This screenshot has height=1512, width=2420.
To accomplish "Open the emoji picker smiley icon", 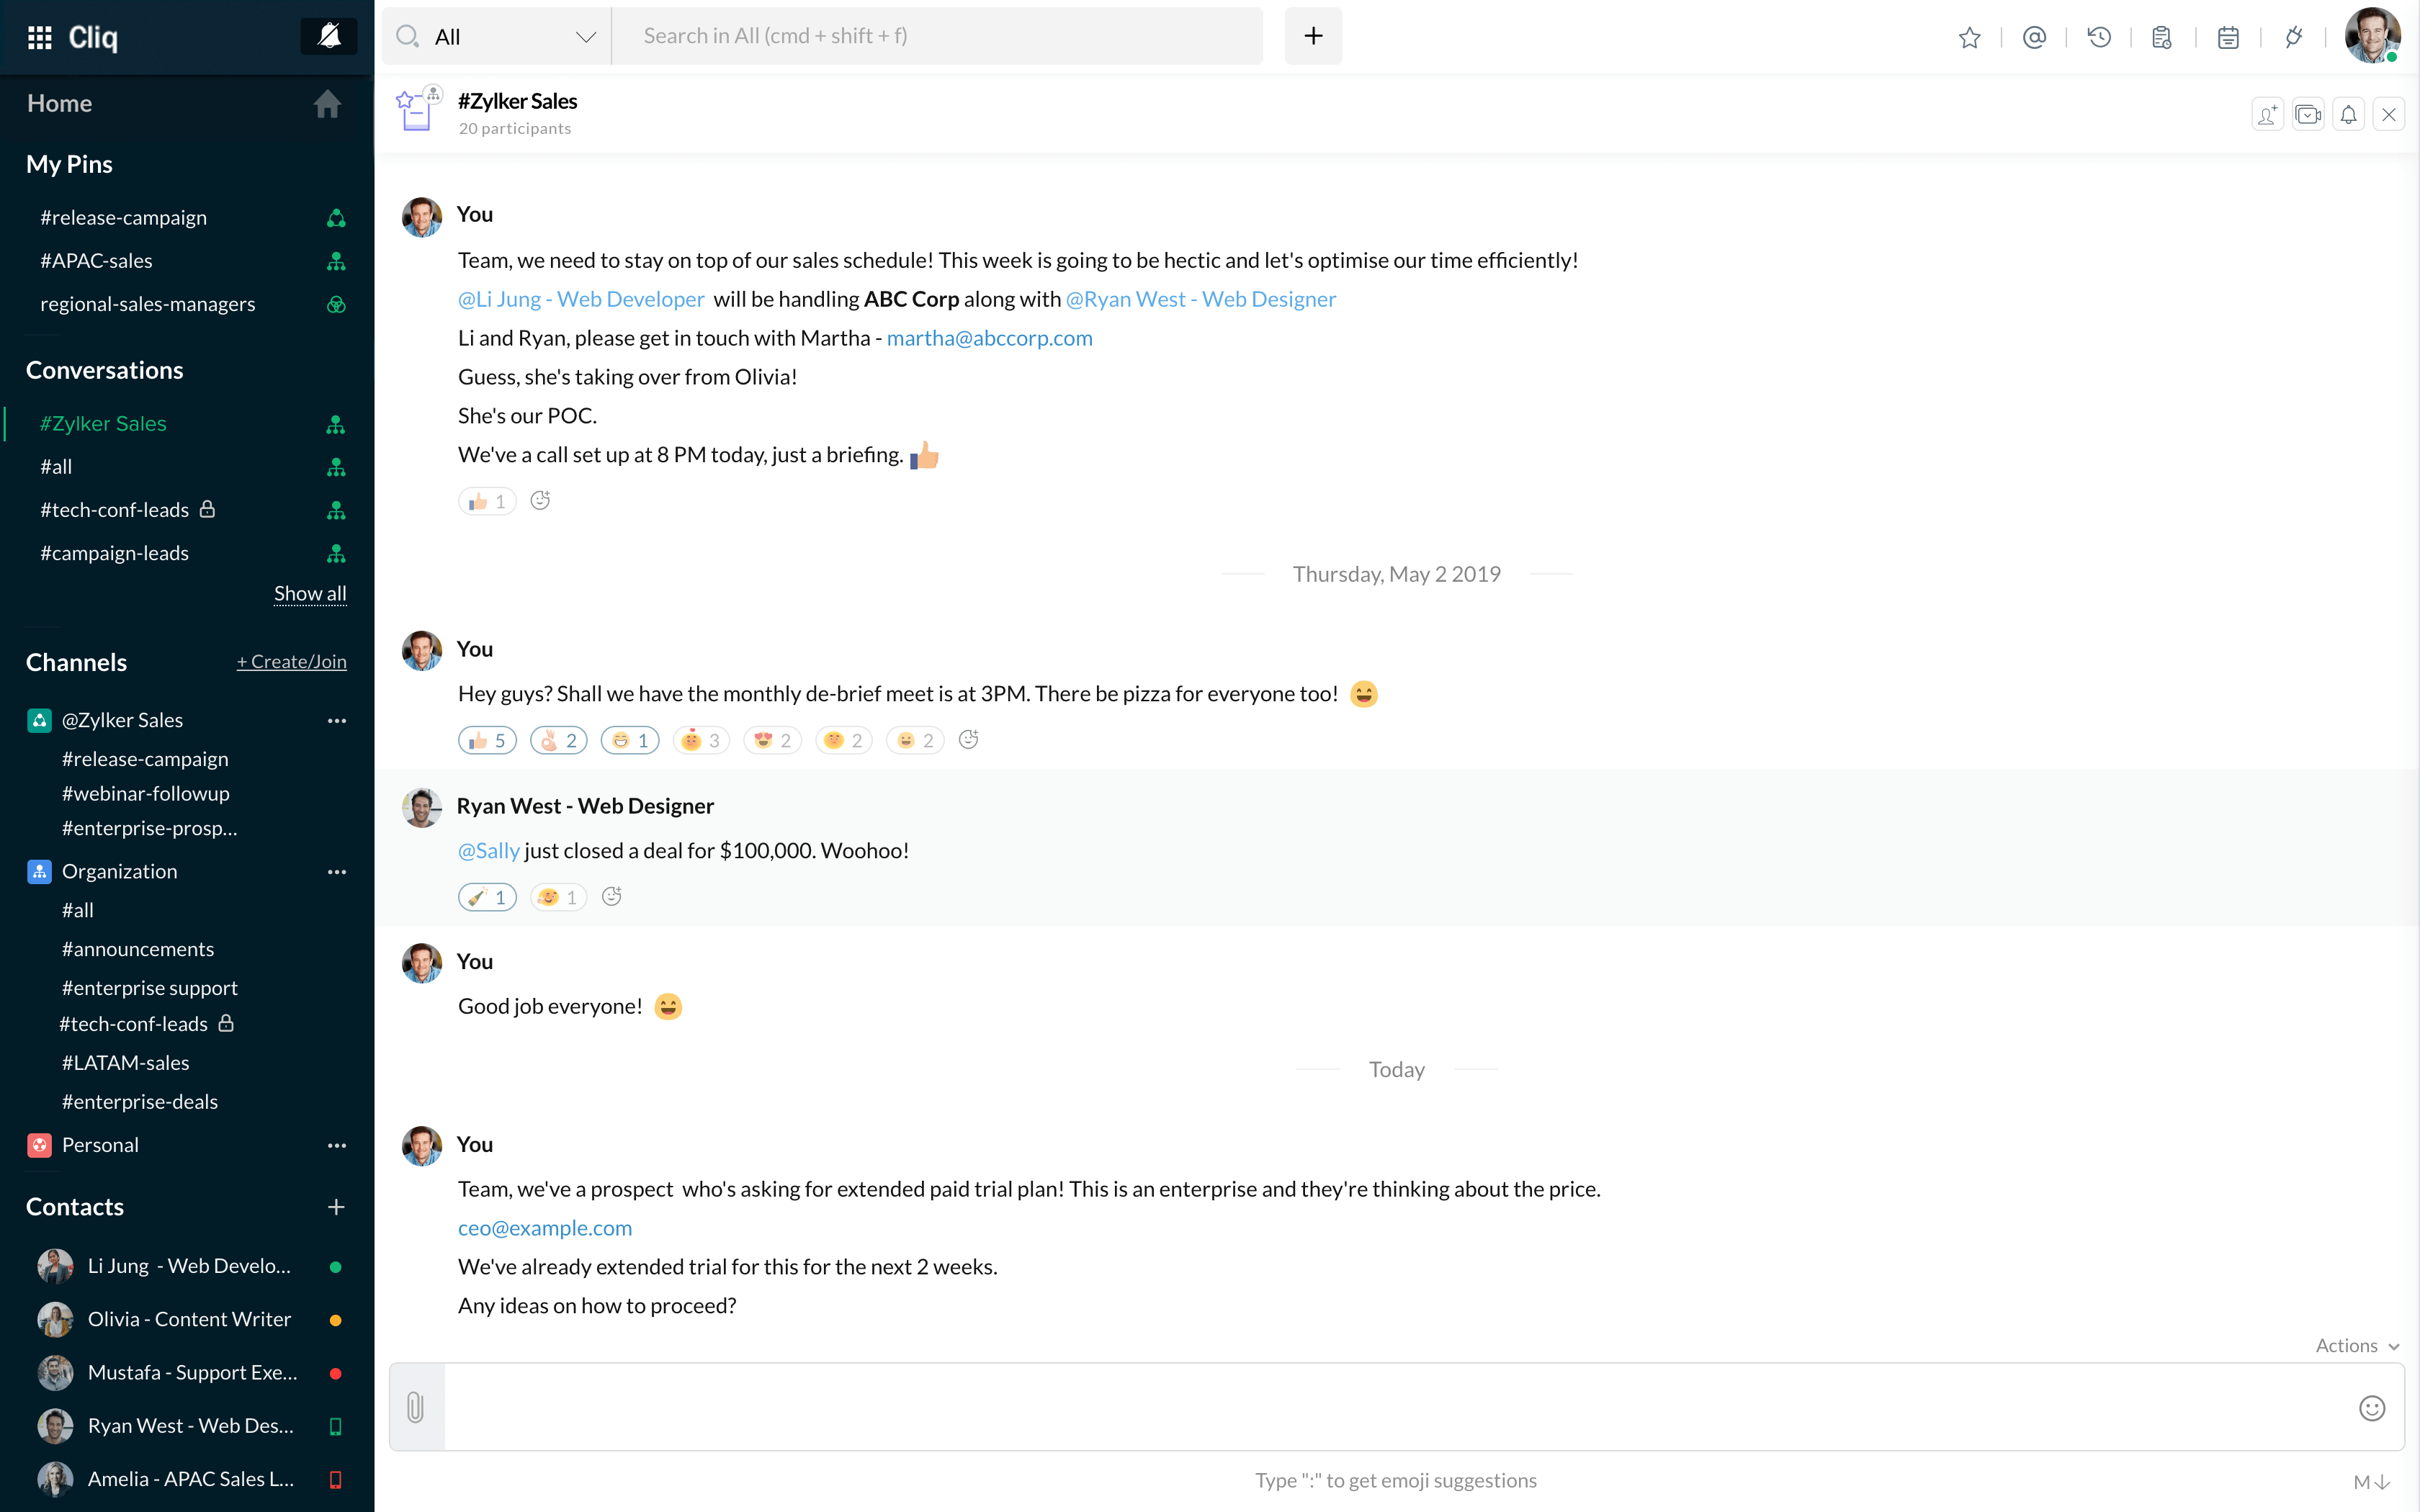I will point(2372,1407).
